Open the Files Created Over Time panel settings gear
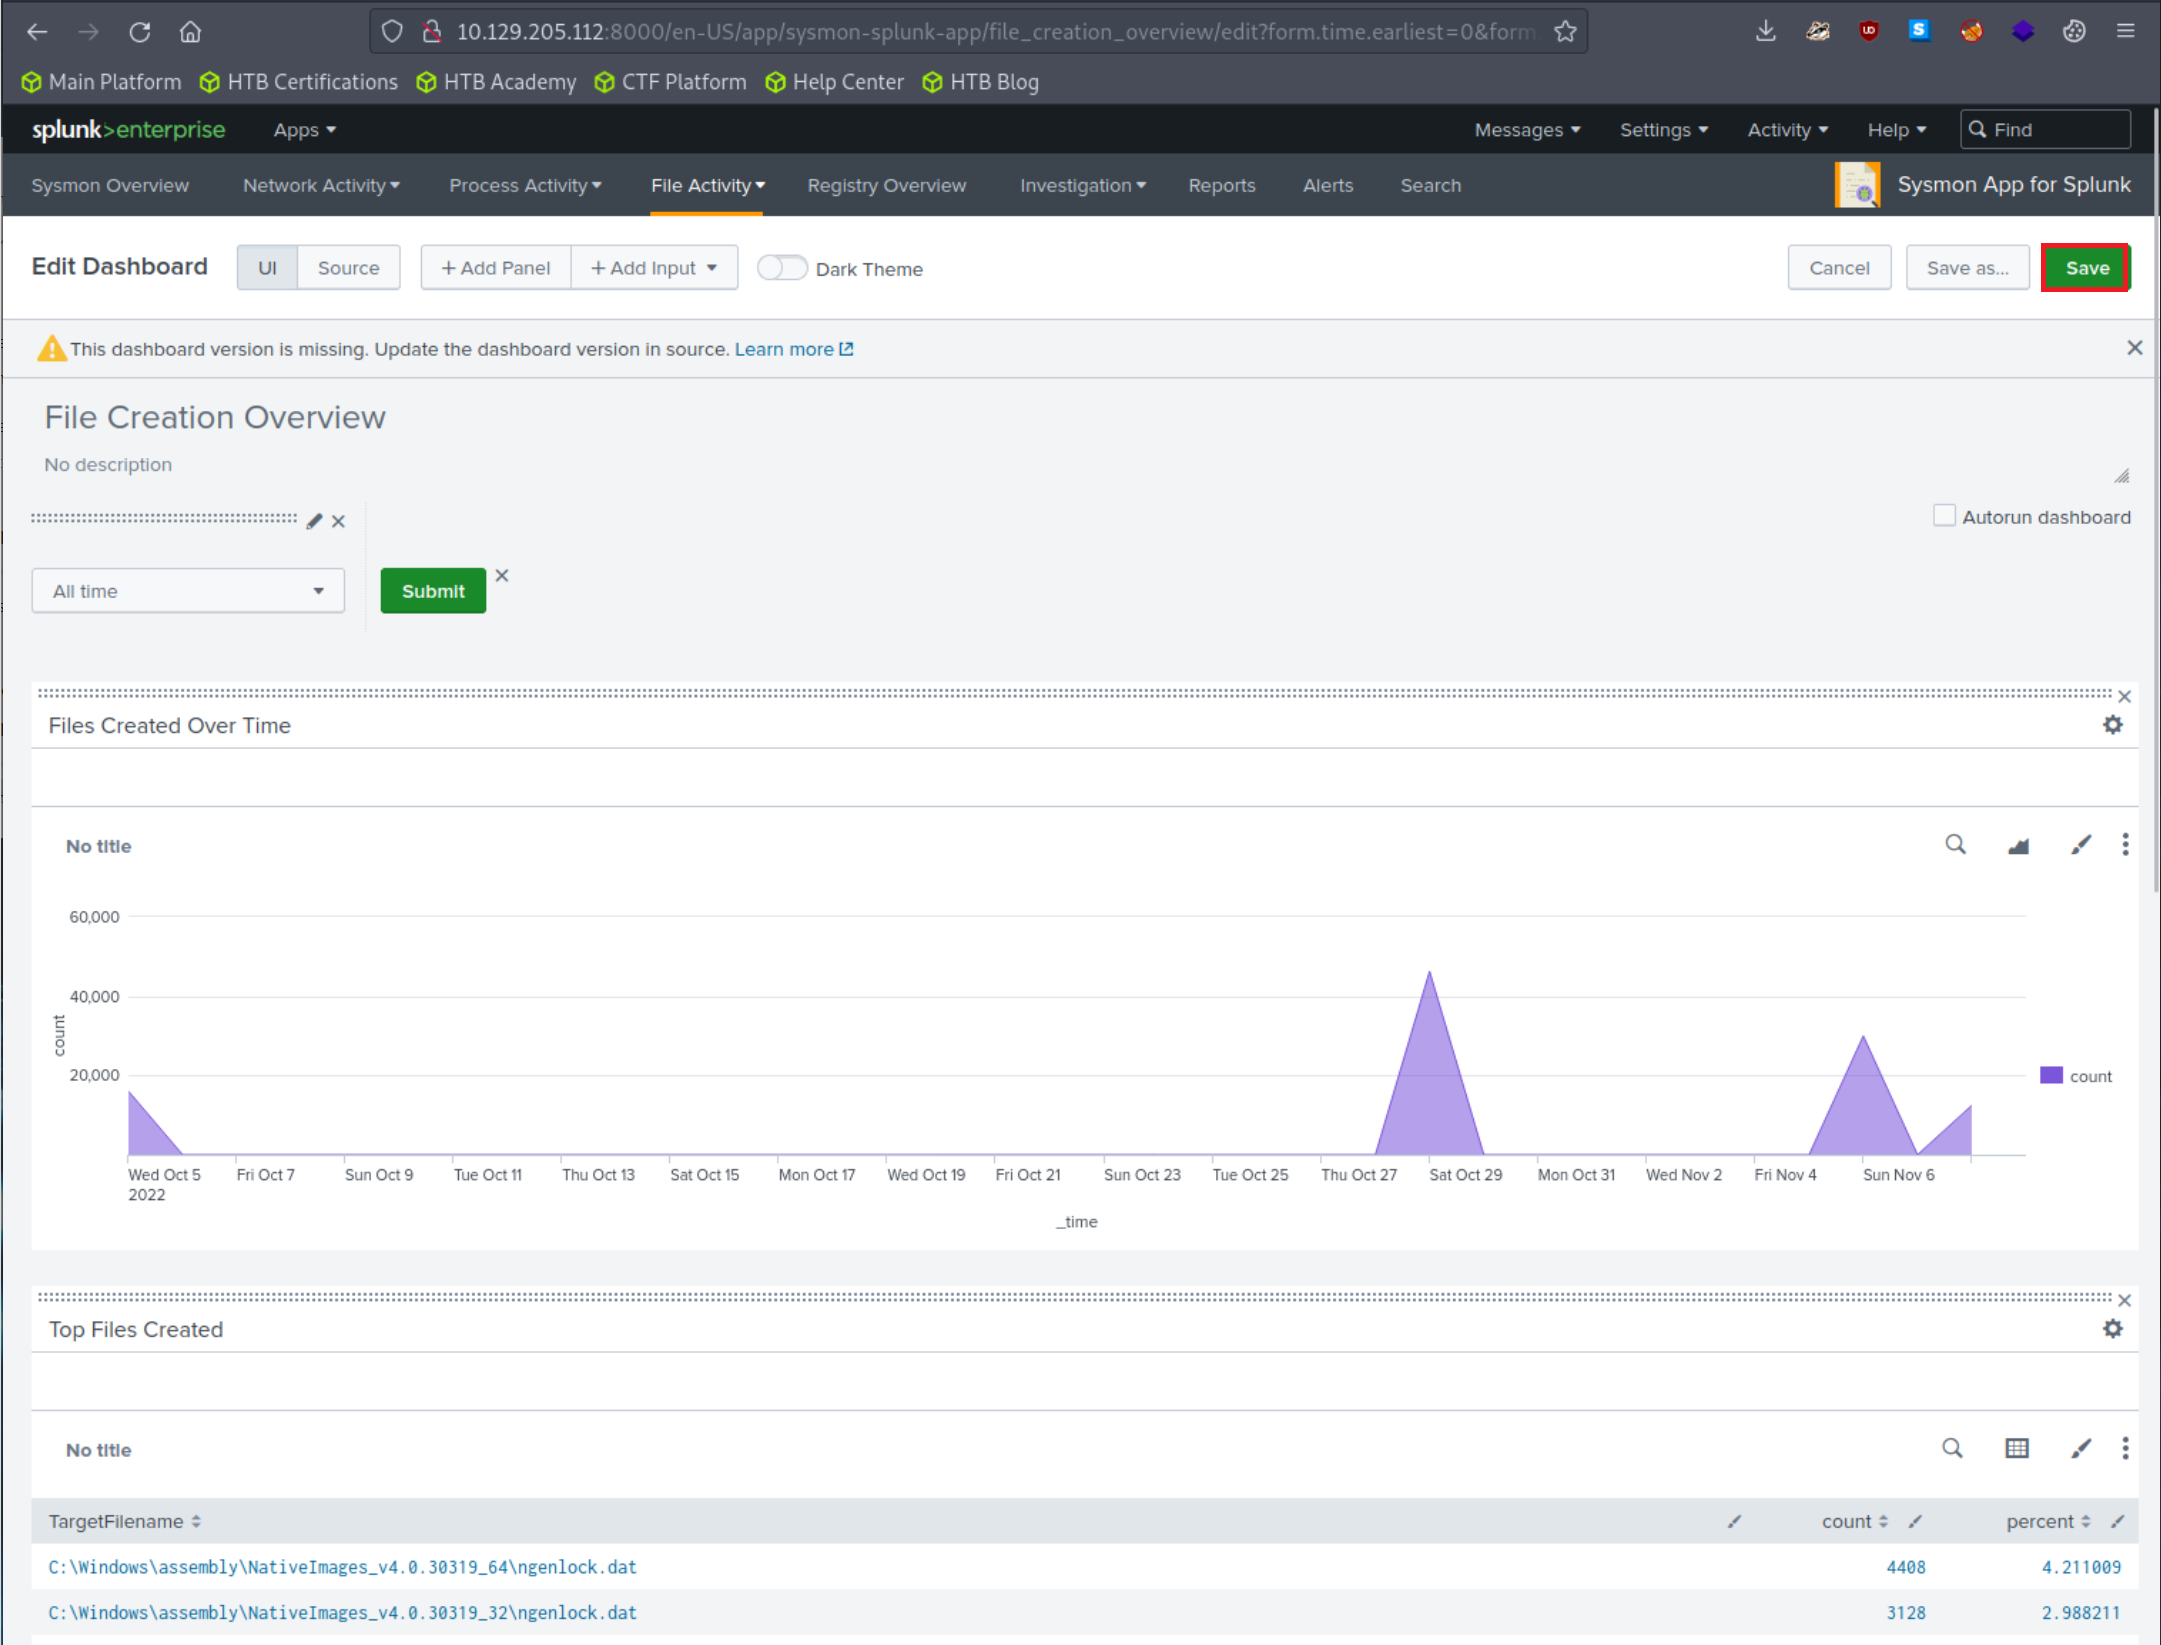Screen dimensions: 2161x1645 click(x=2113, y=724)
